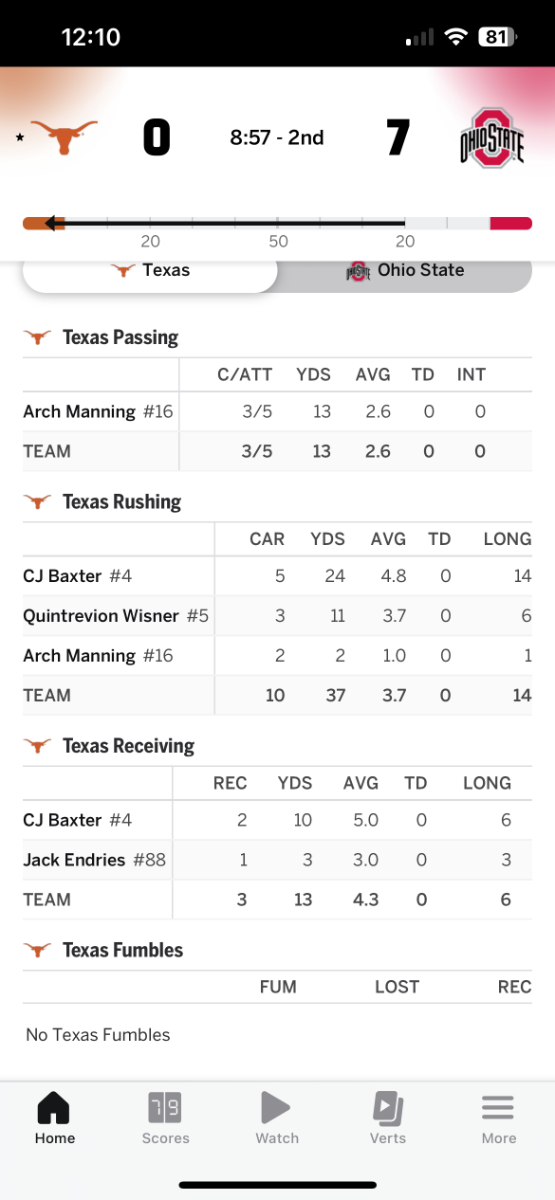The width and height of the screenshot is (555, 1200).
Task: Select Arch Manning #16 in passing table
Action: (98, 411)
